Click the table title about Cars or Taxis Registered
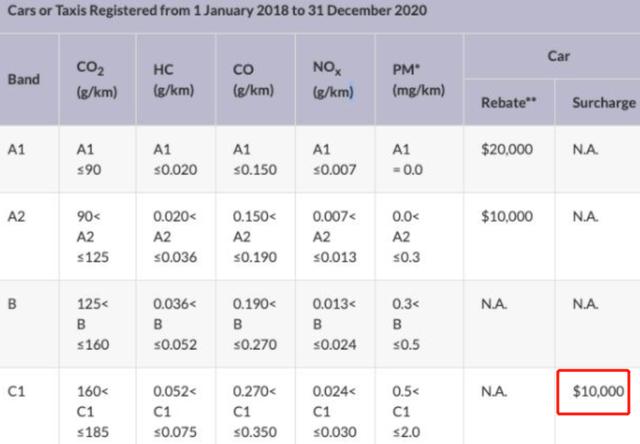The height and width of the screenshot is (444, 640). point(217,12)
